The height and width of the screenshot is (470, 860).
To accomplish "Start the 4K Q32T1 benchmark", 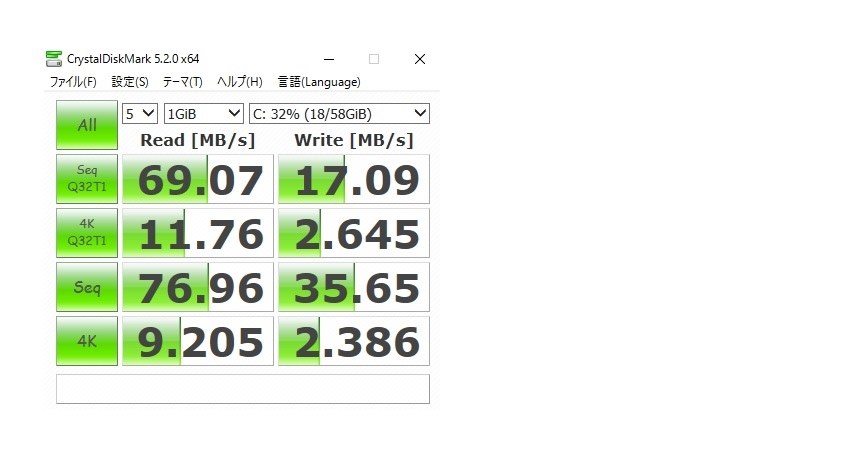I will click(x=87, y=233).
